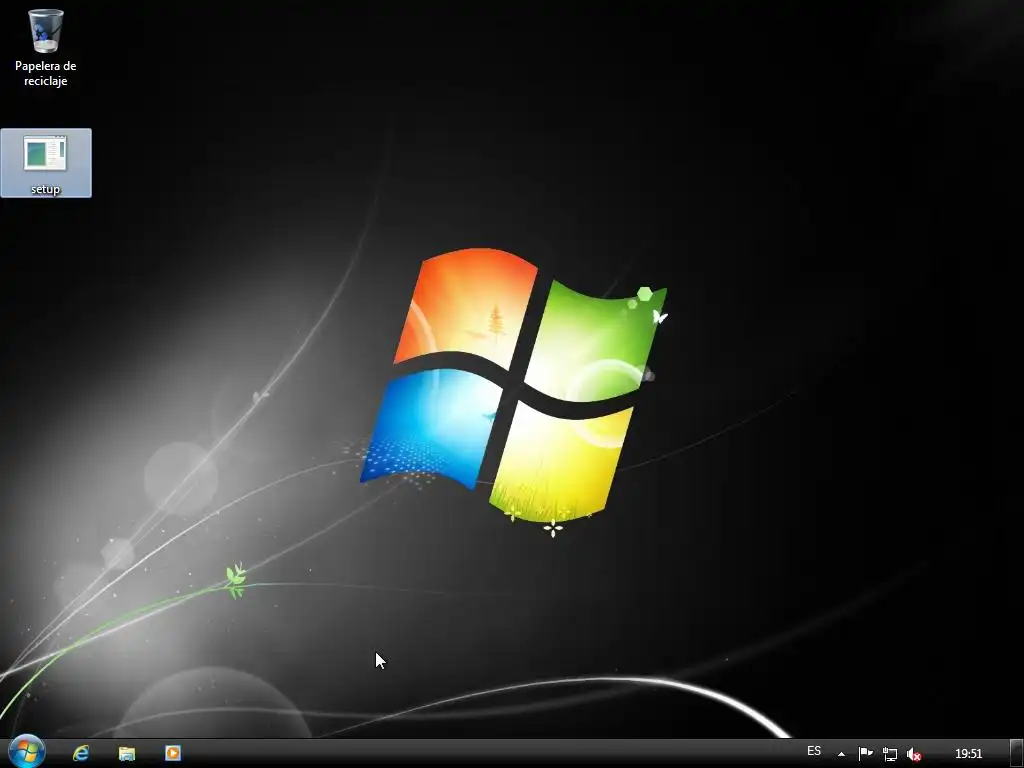
Task: Click the muted volume speaker icon
Action: [x=914, y=754]
